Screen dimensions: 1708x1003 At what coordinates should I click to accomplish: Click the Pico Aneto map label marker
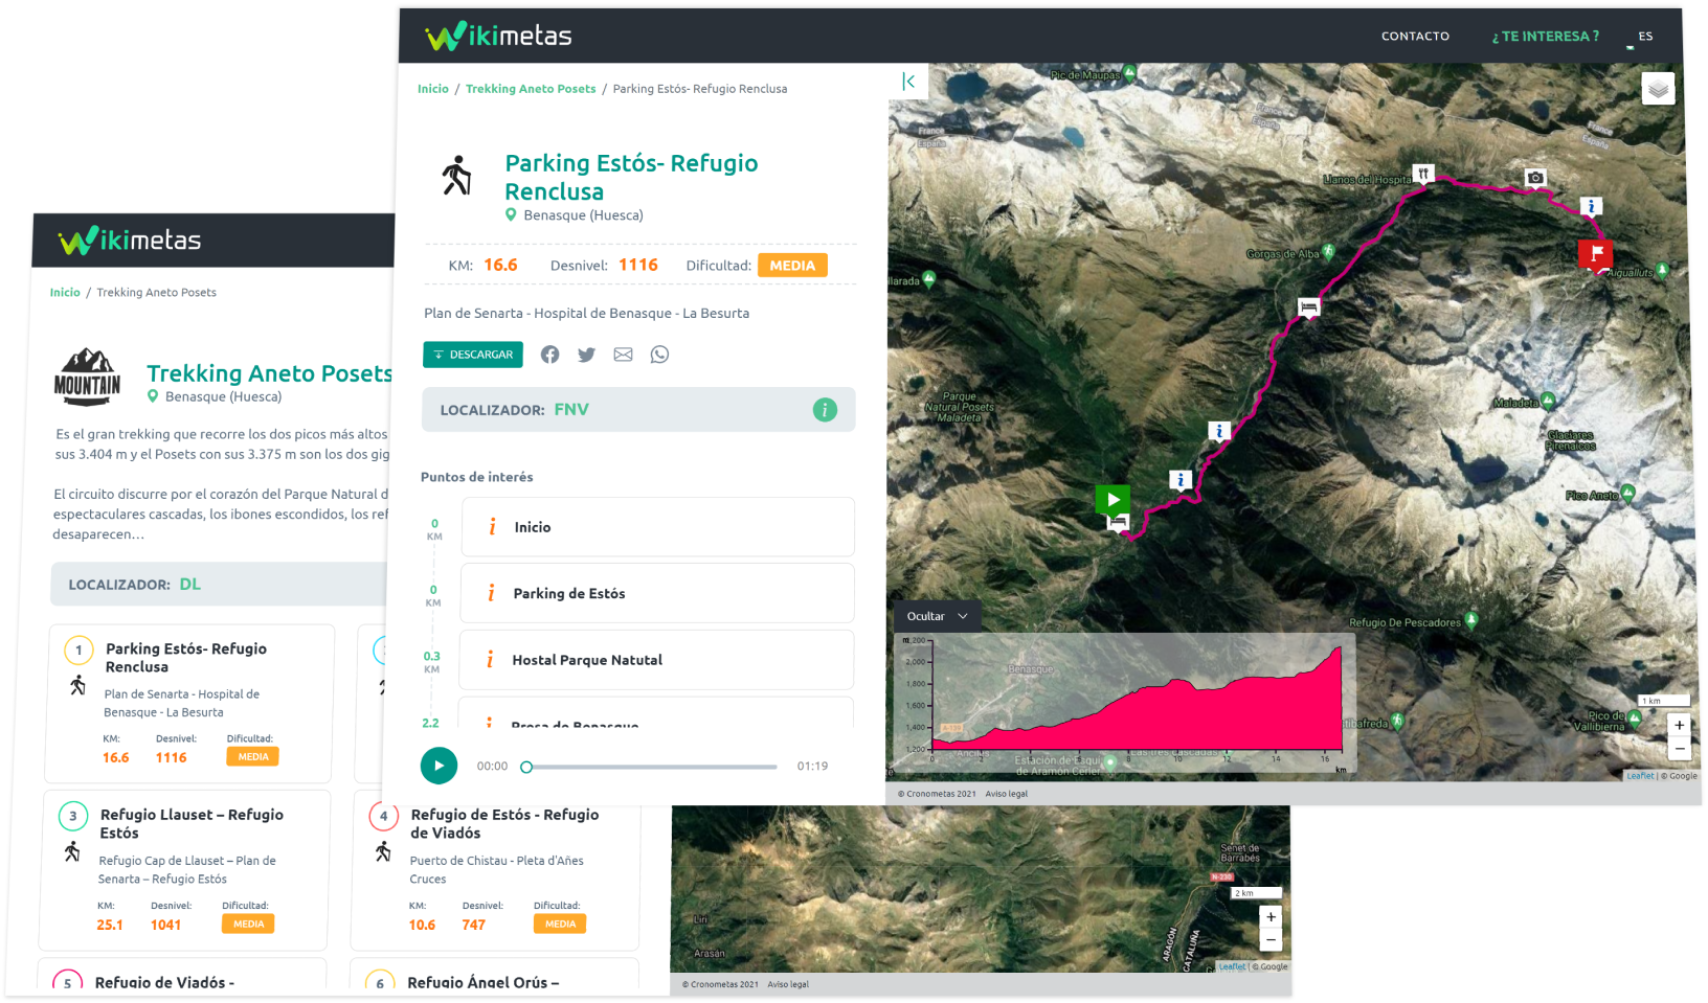[1627, 493]
